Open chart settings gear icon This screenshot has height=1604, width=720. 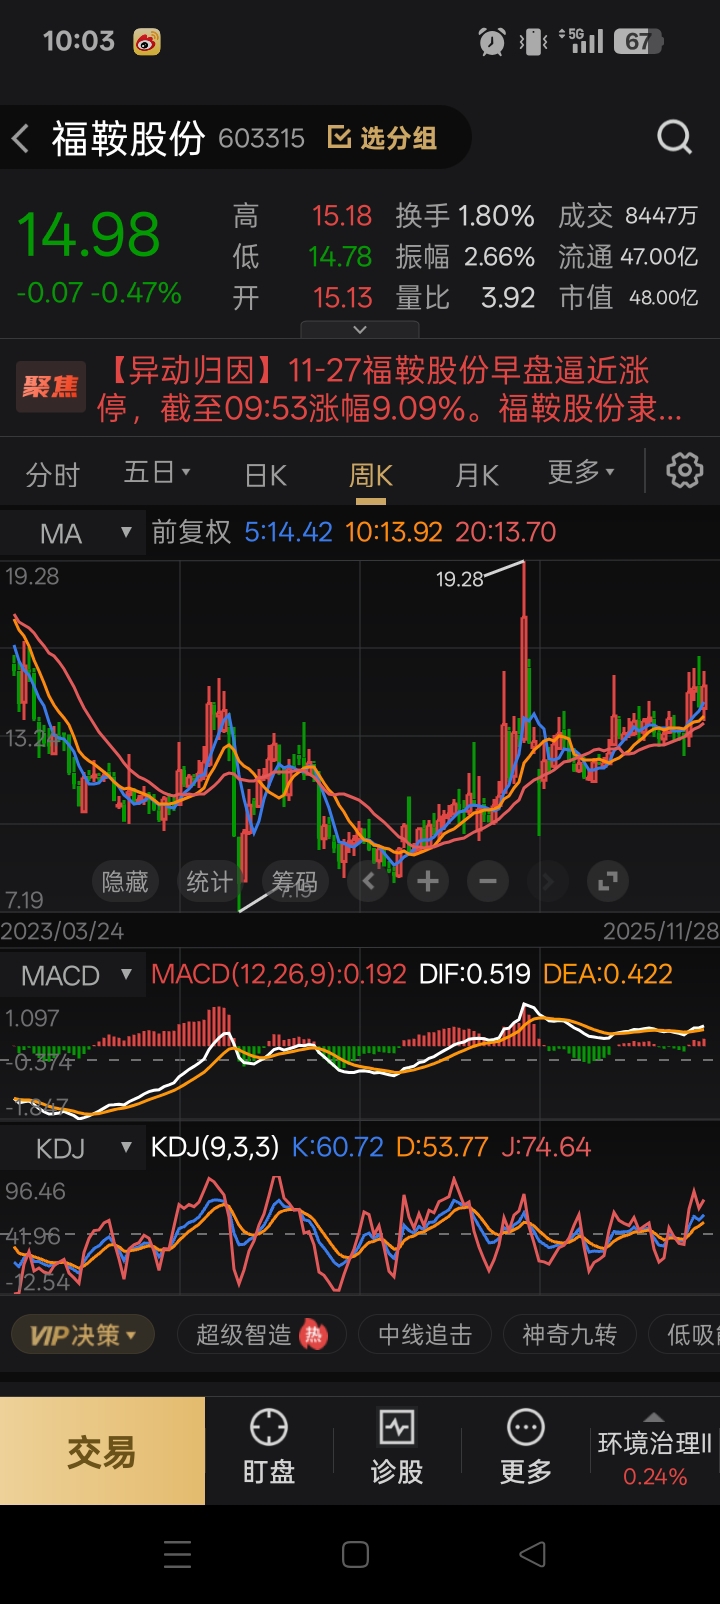click(x=685, y=470)
